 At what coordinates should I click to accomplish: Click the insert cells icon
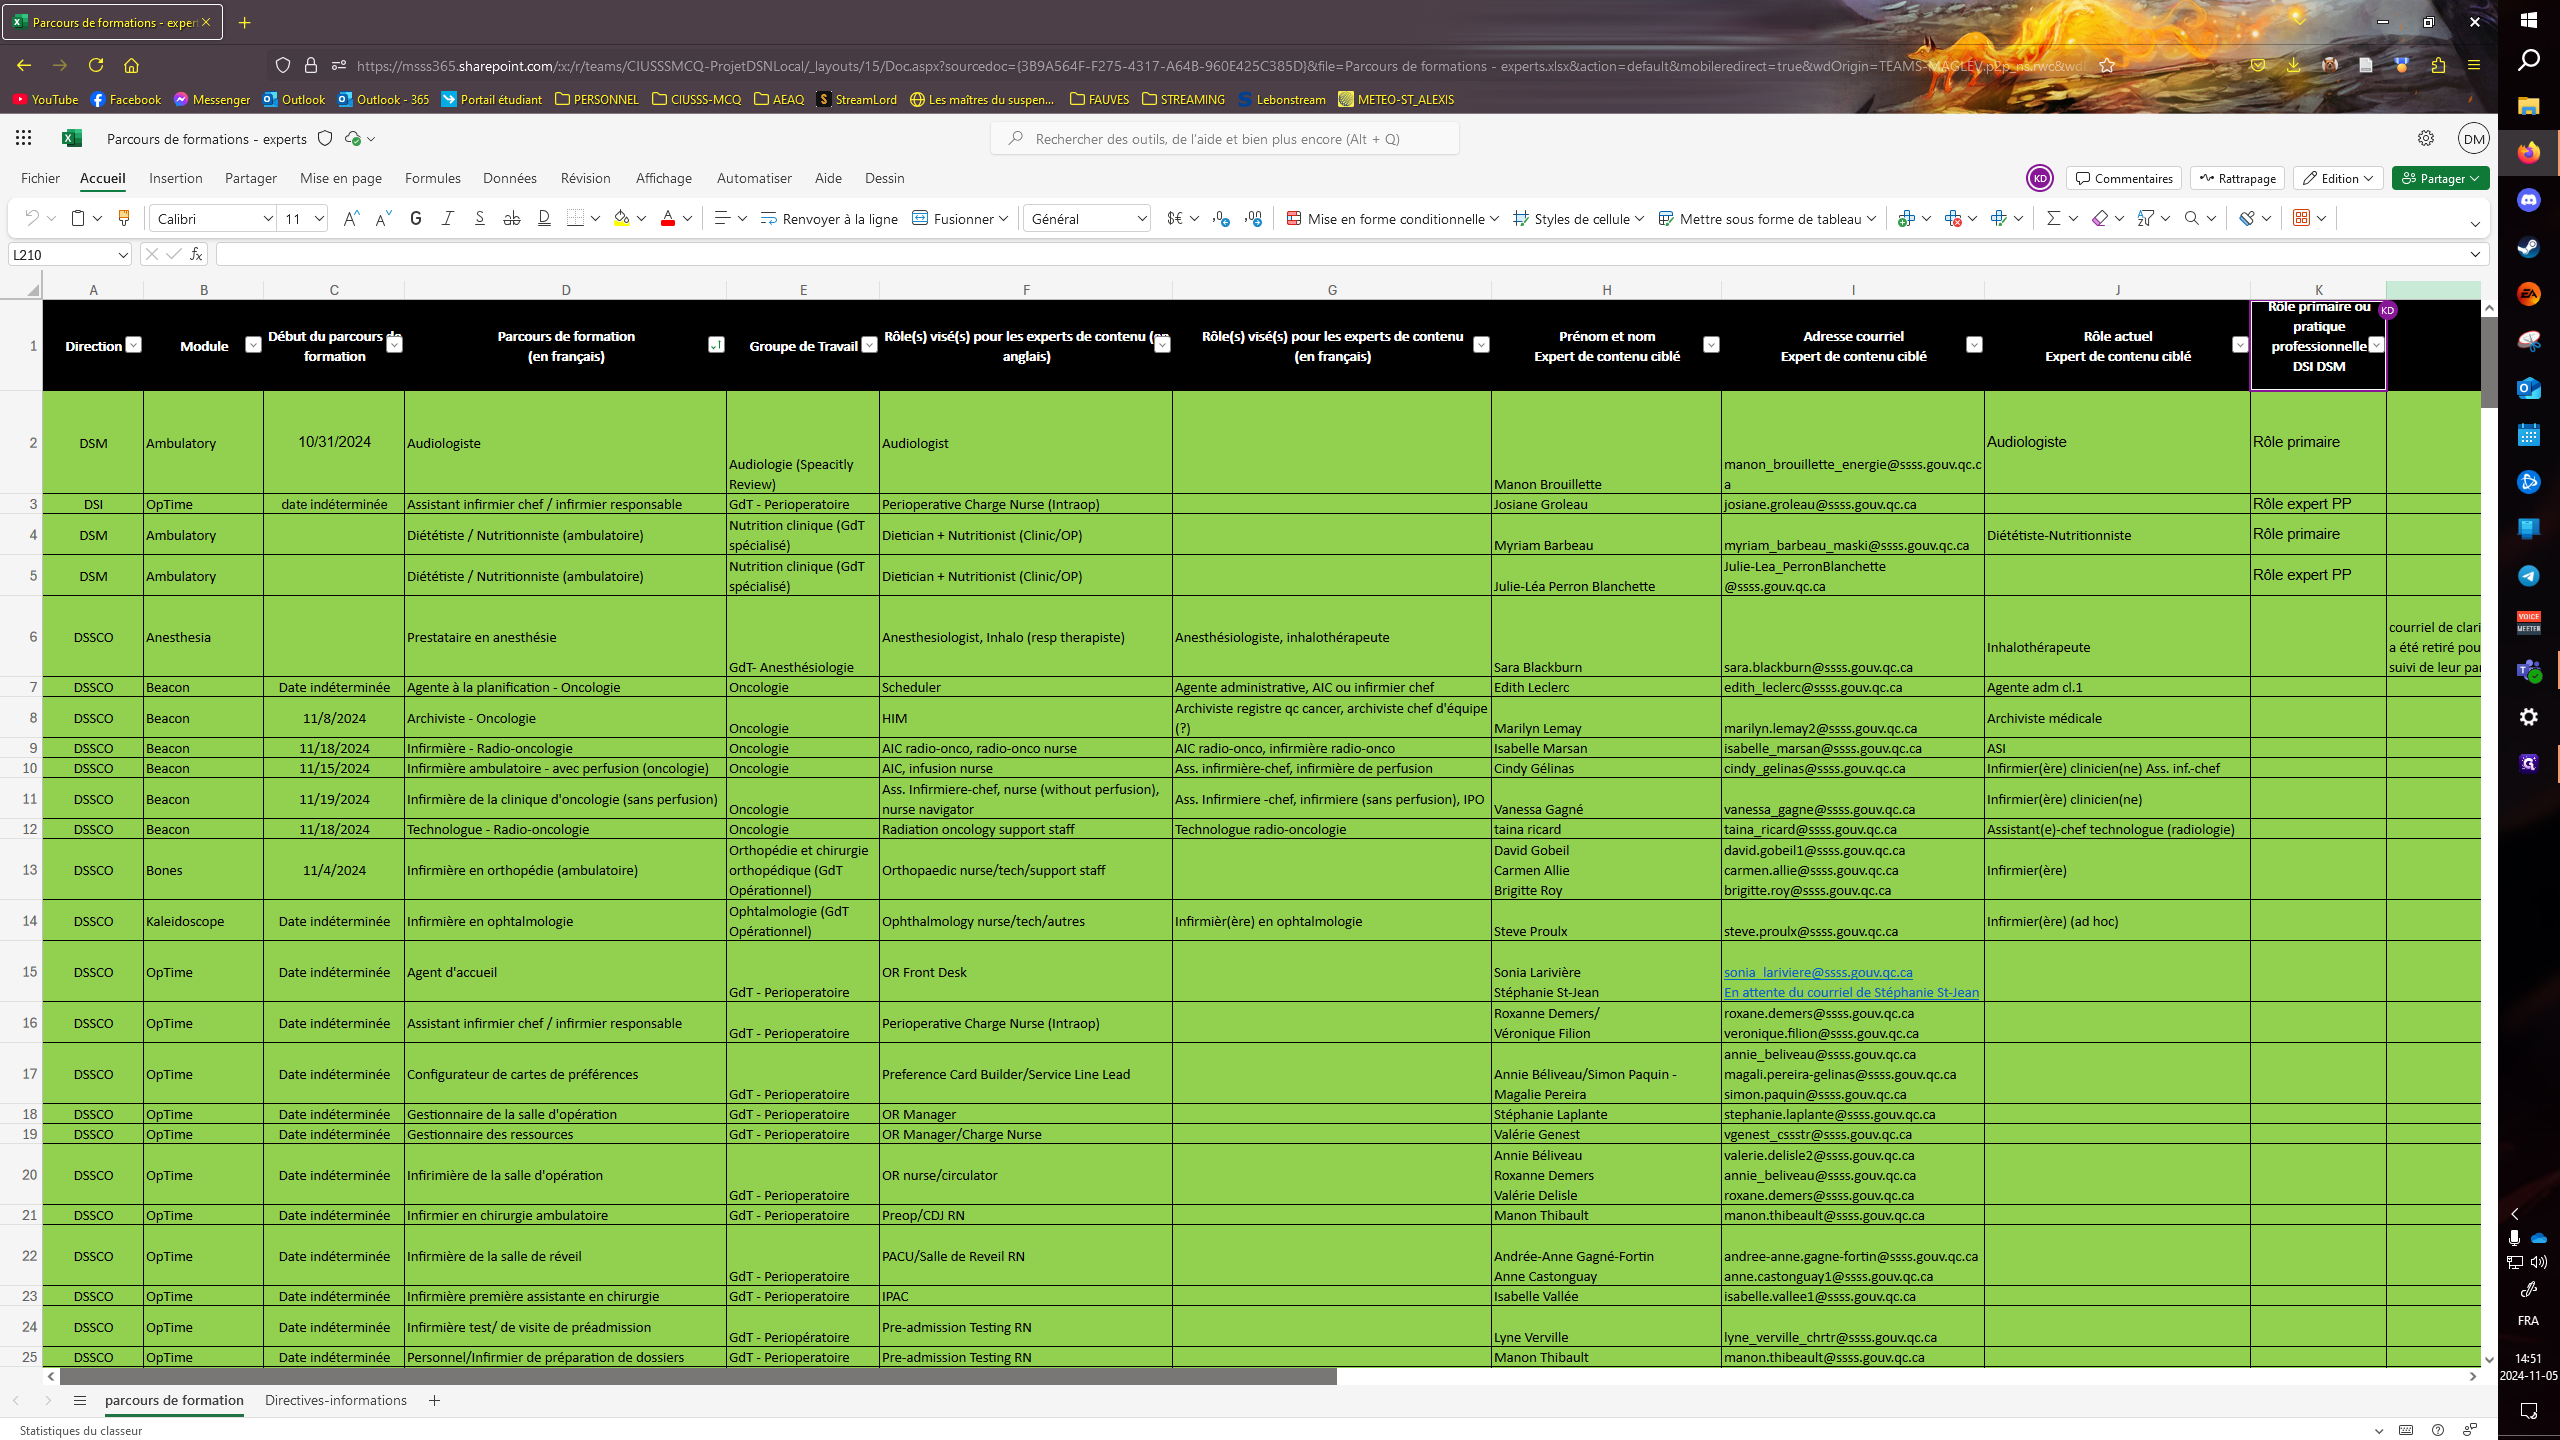click(1906, 218)
